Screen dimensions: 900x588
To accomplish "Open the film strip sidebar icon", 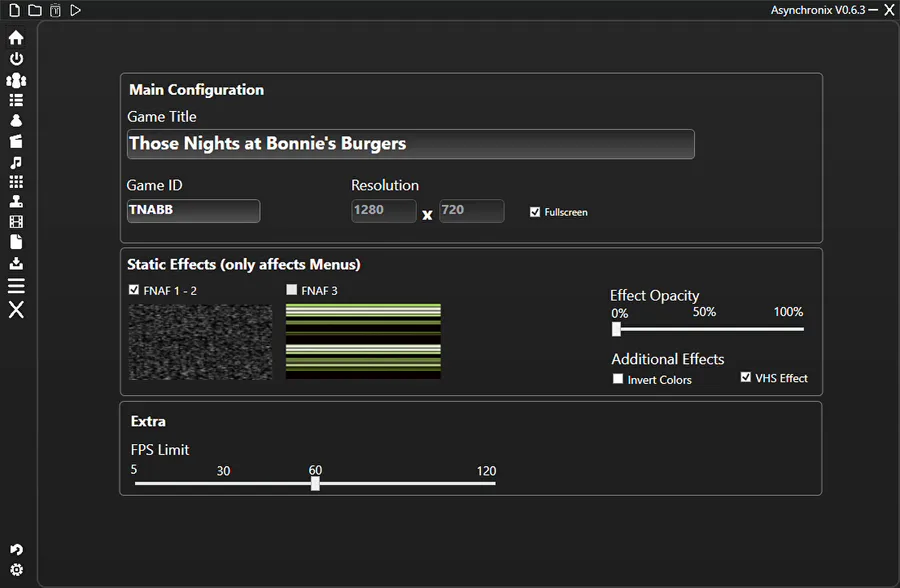I will click(x=16, y=222).
